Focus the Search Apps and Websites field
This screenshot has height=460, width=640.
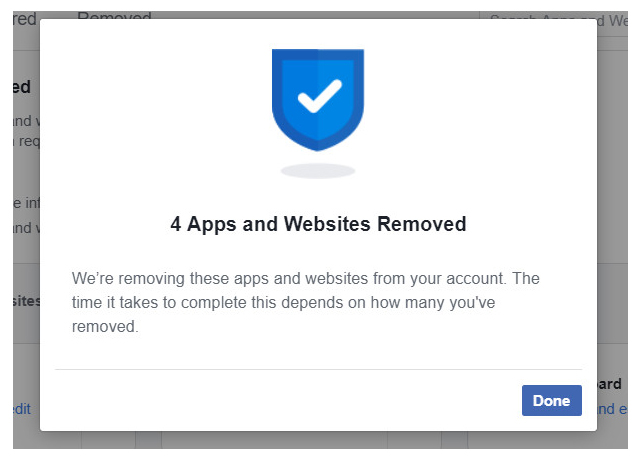click(560, 18)
